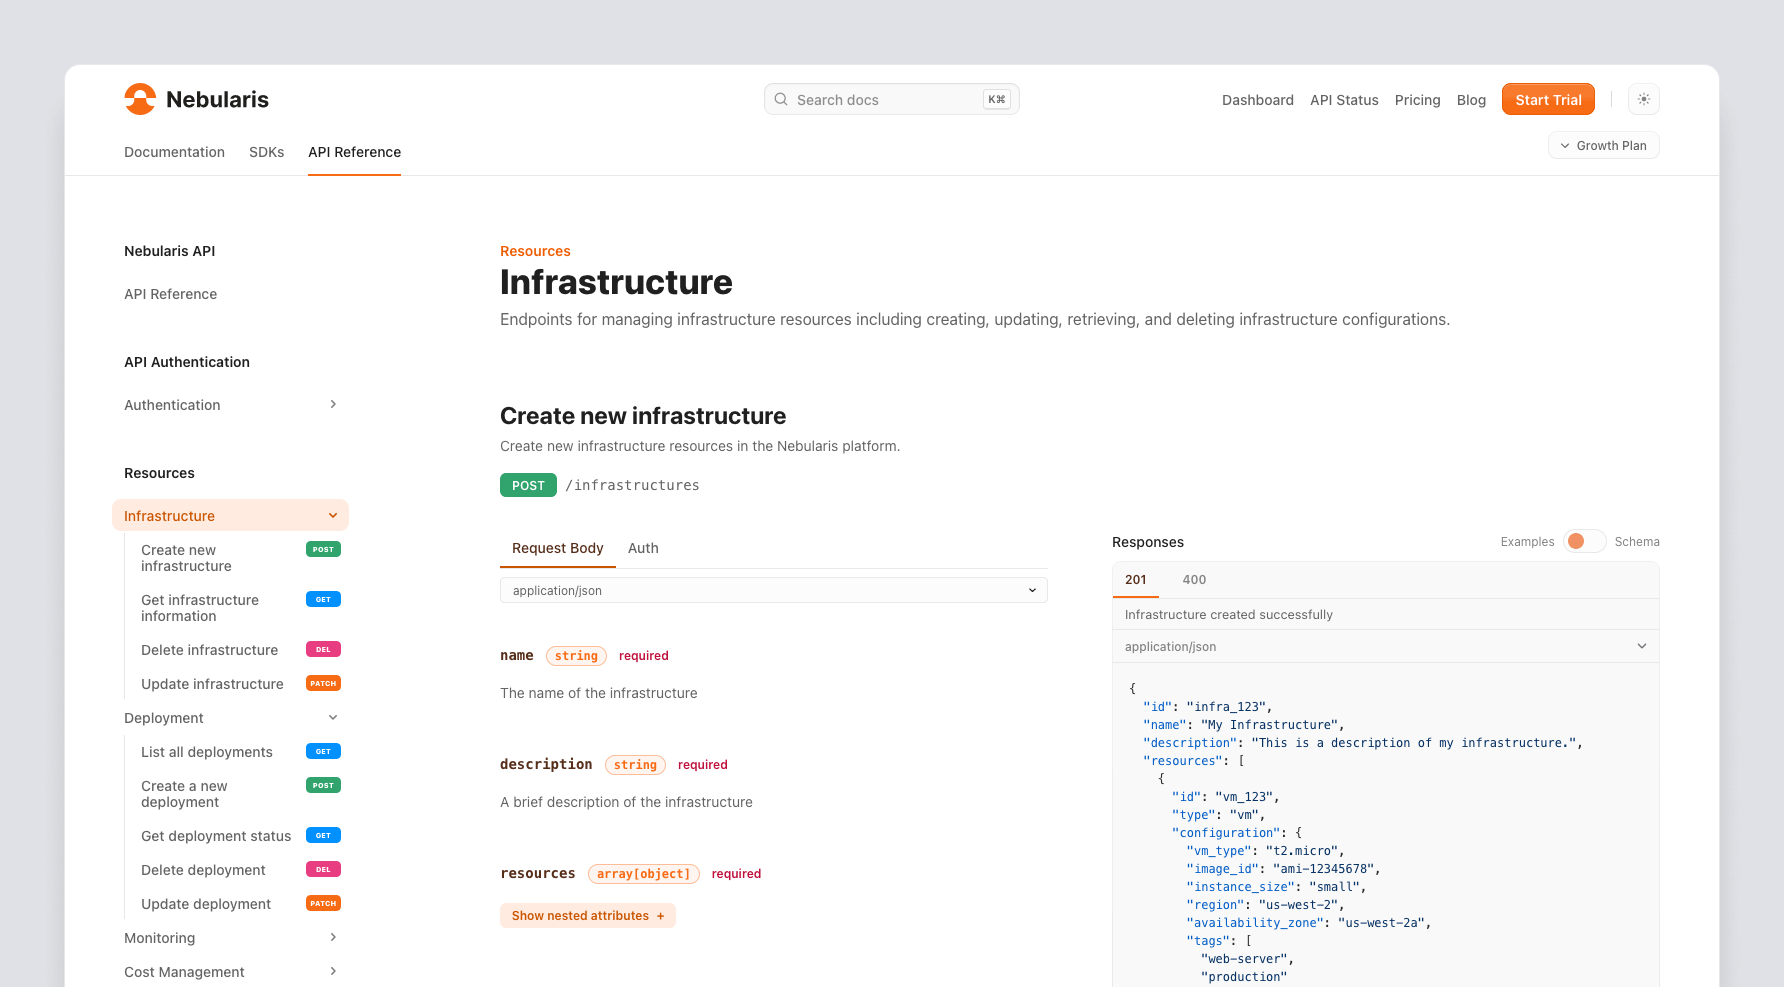Viewport: 1784px width, 987px height.
Task: Select the PATCH badge next to Update deployment
Action: 323,903
